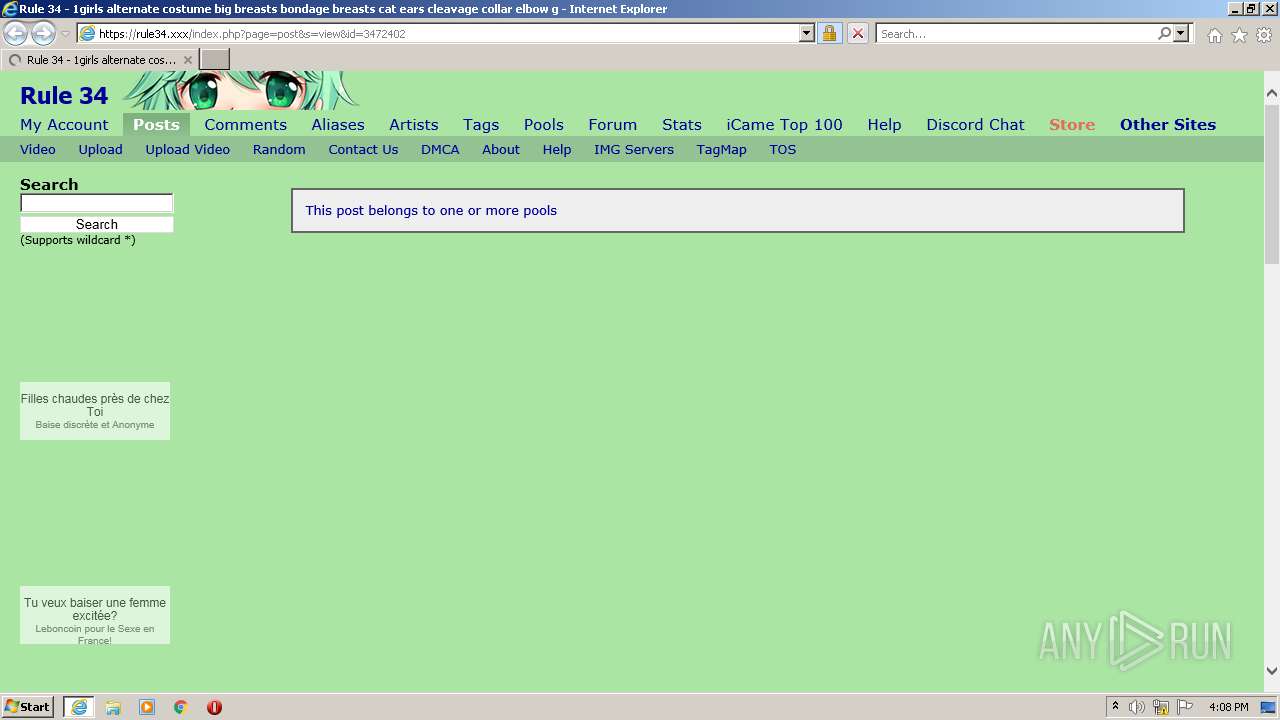
Task: Click the 4:08 PM system clock
Action: click(x=1228, y=707)
